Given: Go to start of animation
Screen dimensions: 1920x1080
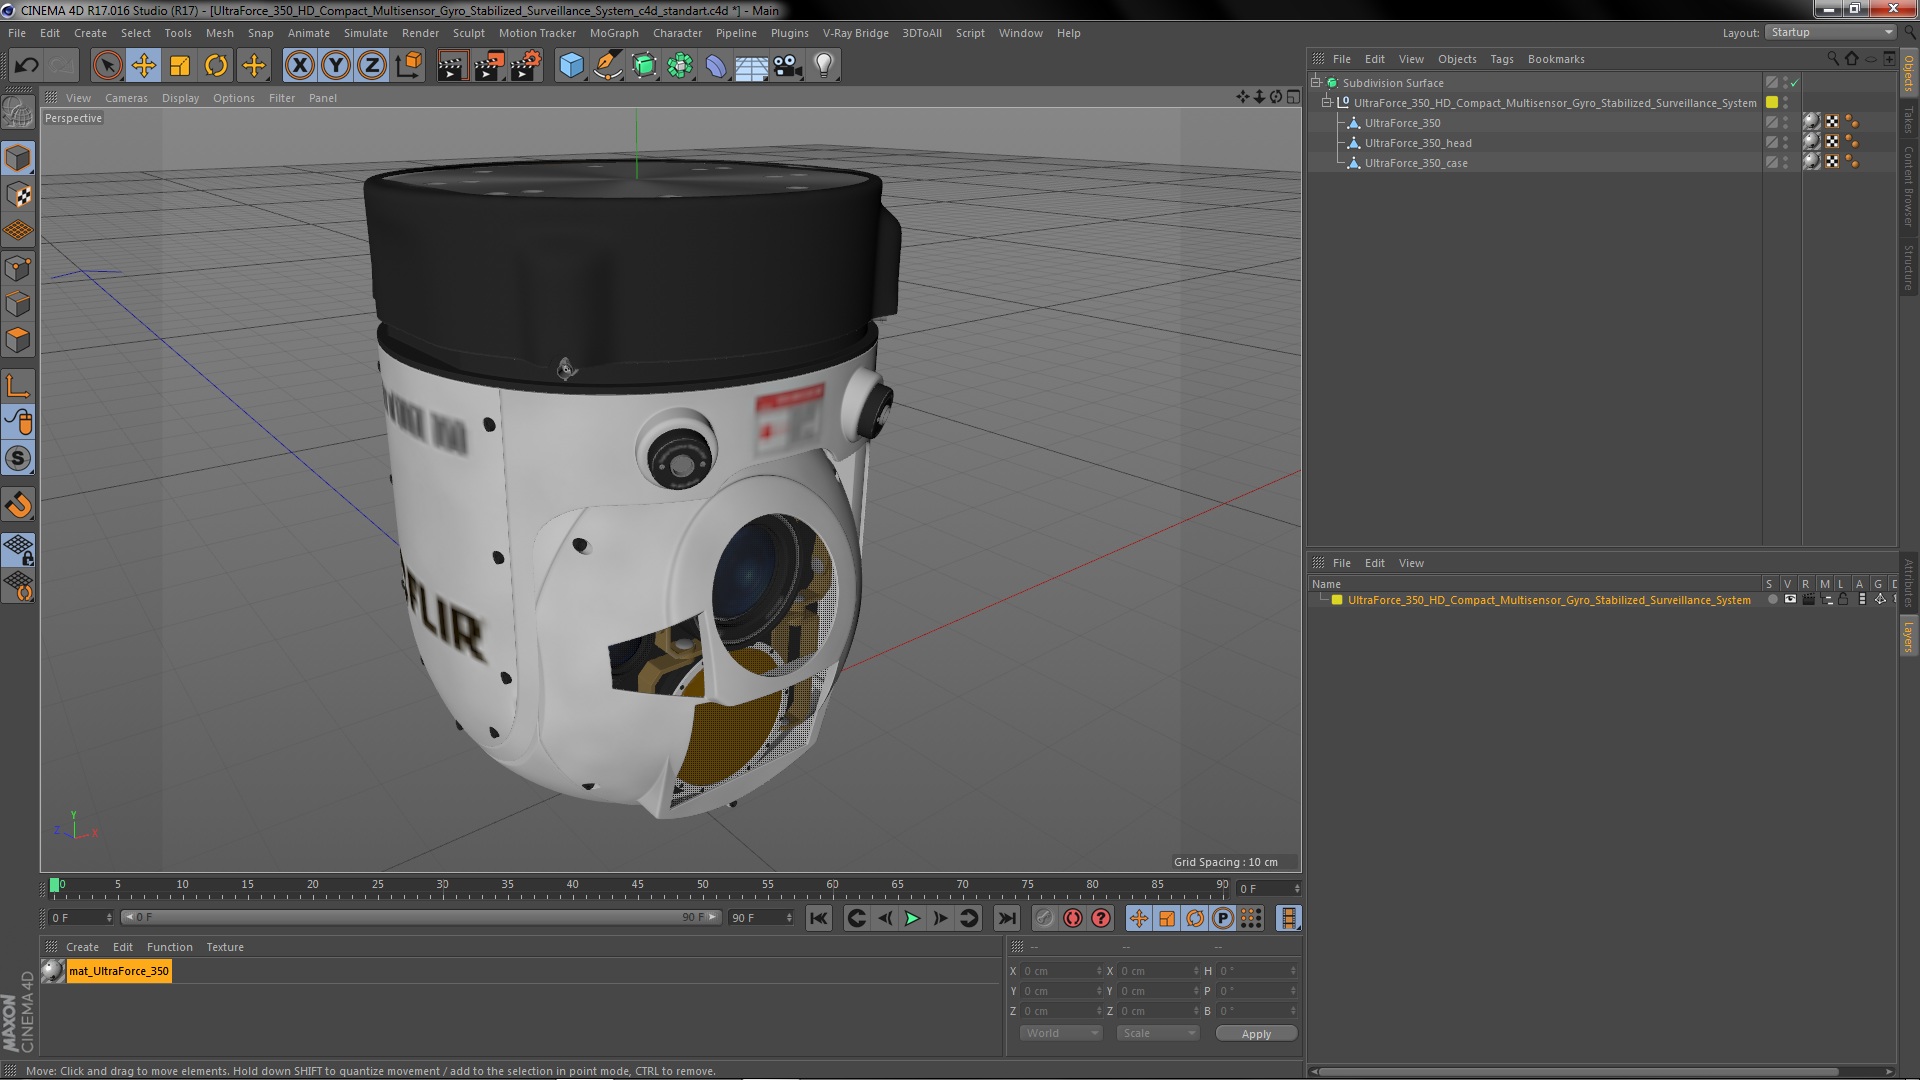Looking at the screenshot, I should 819,918.
